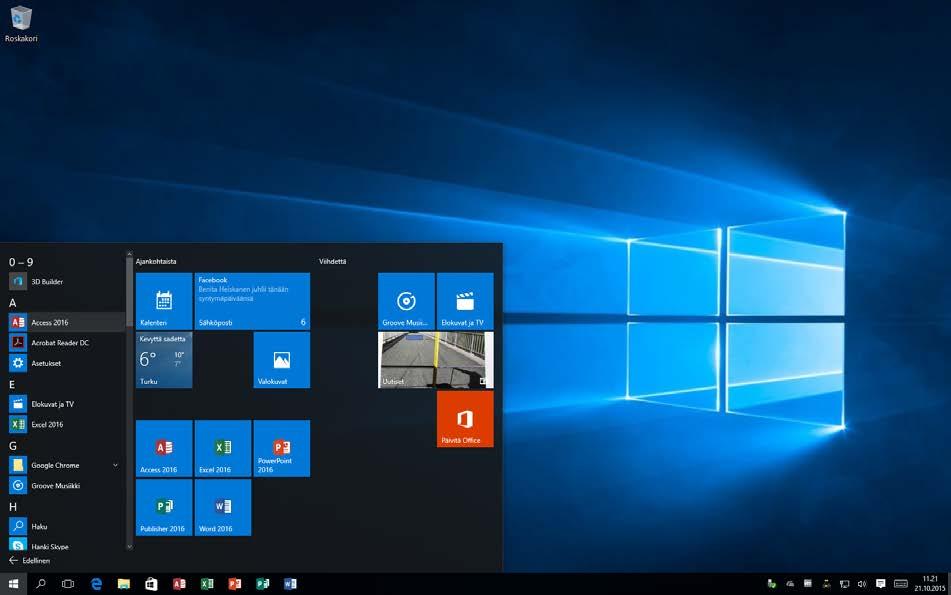
Task: Expand the Google Chrome folder chevron
Action: pyautogui.click(x=115, y=465)
